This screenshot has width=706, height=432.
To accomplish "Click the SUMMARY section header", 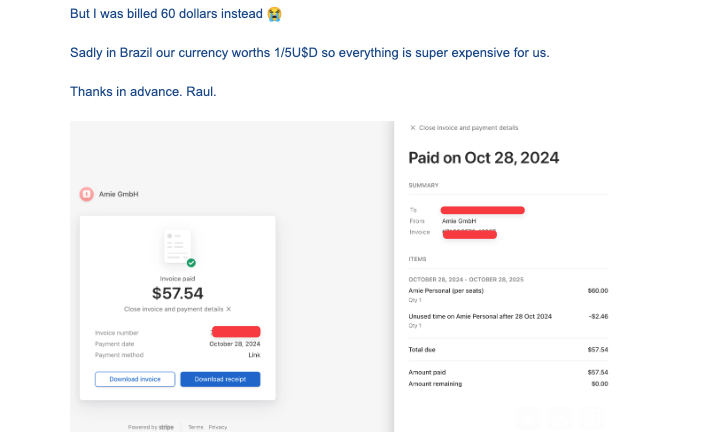I will pos(423,185).
